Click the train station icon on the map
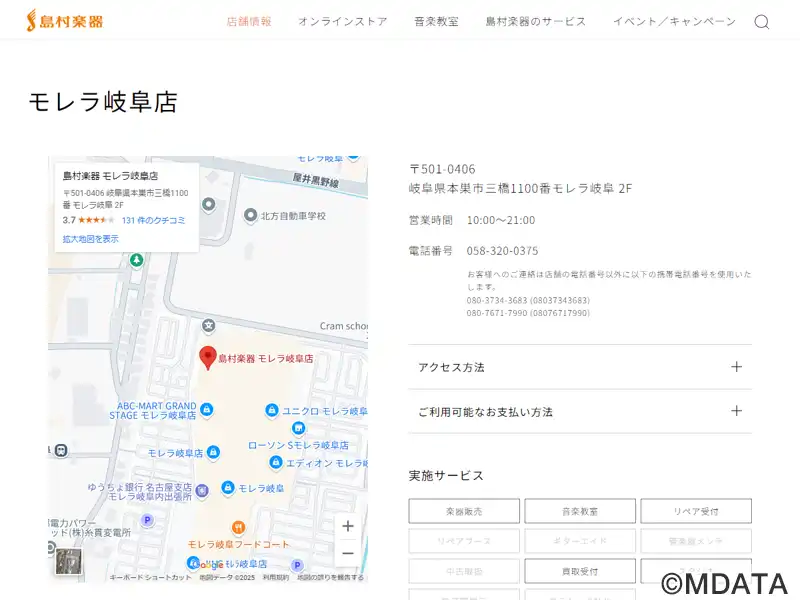 (x=61, y=451)
